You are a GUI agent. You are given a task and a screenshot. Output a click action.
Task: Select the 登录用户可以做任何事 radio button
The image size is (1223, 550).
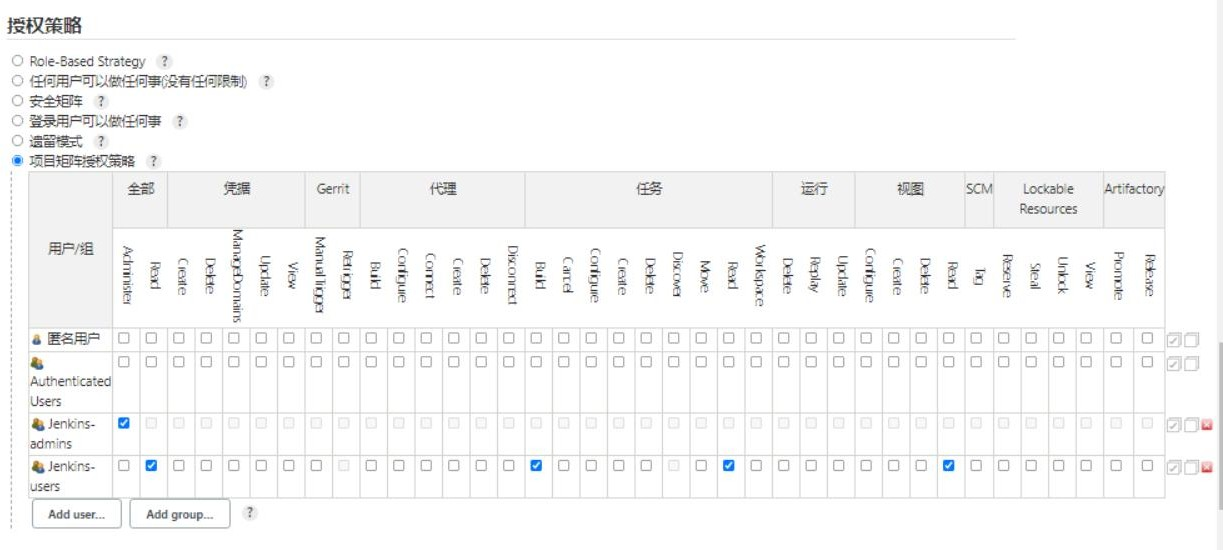[17, 121]
